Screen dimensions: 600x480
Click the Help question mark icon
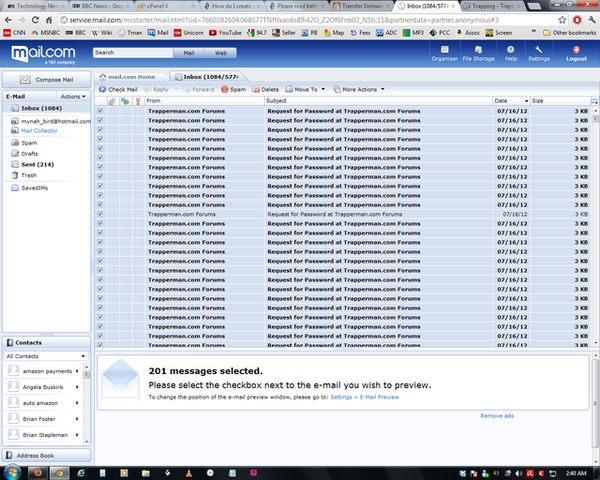coord(511,50)
